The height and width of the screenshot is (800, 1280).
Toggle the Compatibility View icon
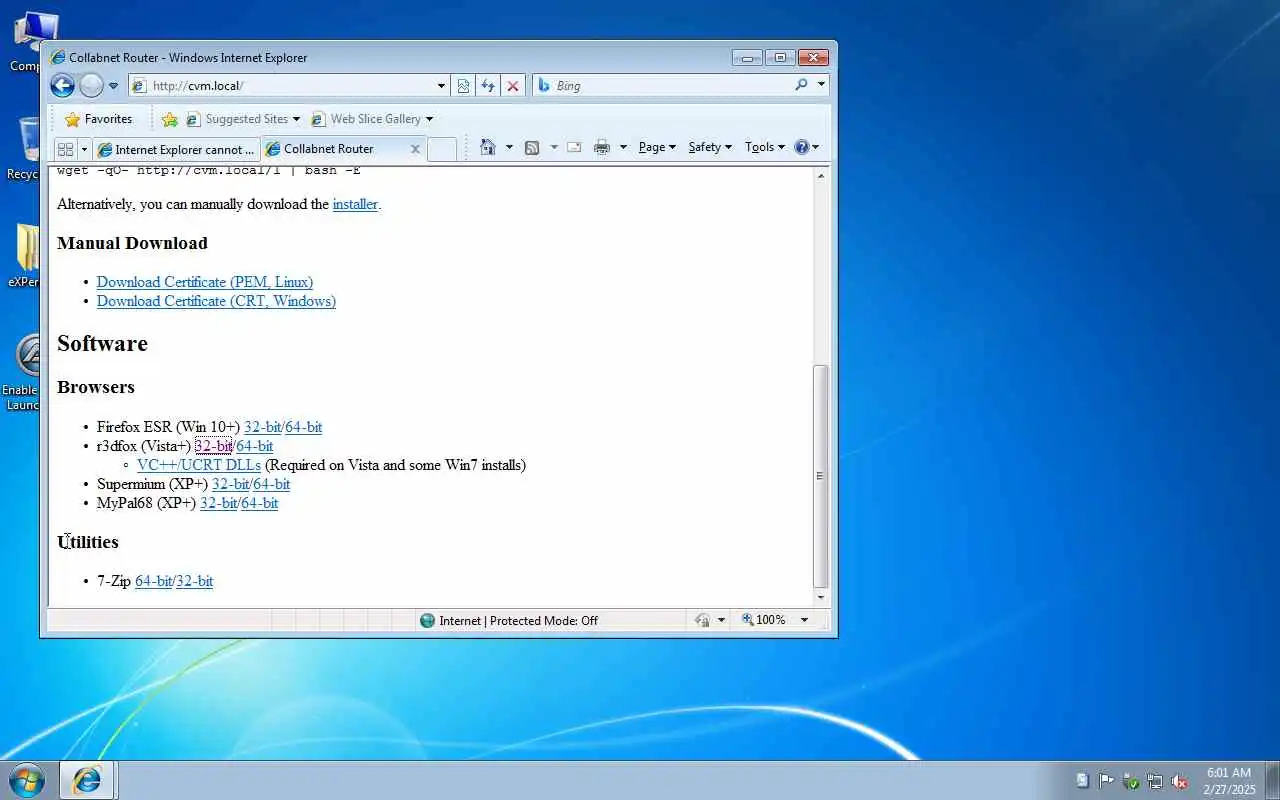pyautogui.click(x=463, y=86)
